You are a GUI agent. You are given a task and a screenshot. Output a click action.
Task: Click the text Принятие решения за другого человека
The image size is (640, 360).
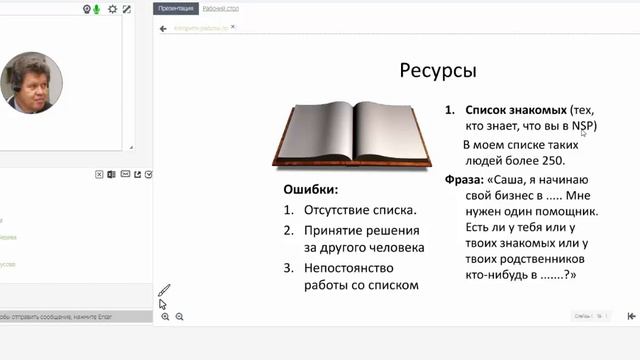[x=364, y=239]
